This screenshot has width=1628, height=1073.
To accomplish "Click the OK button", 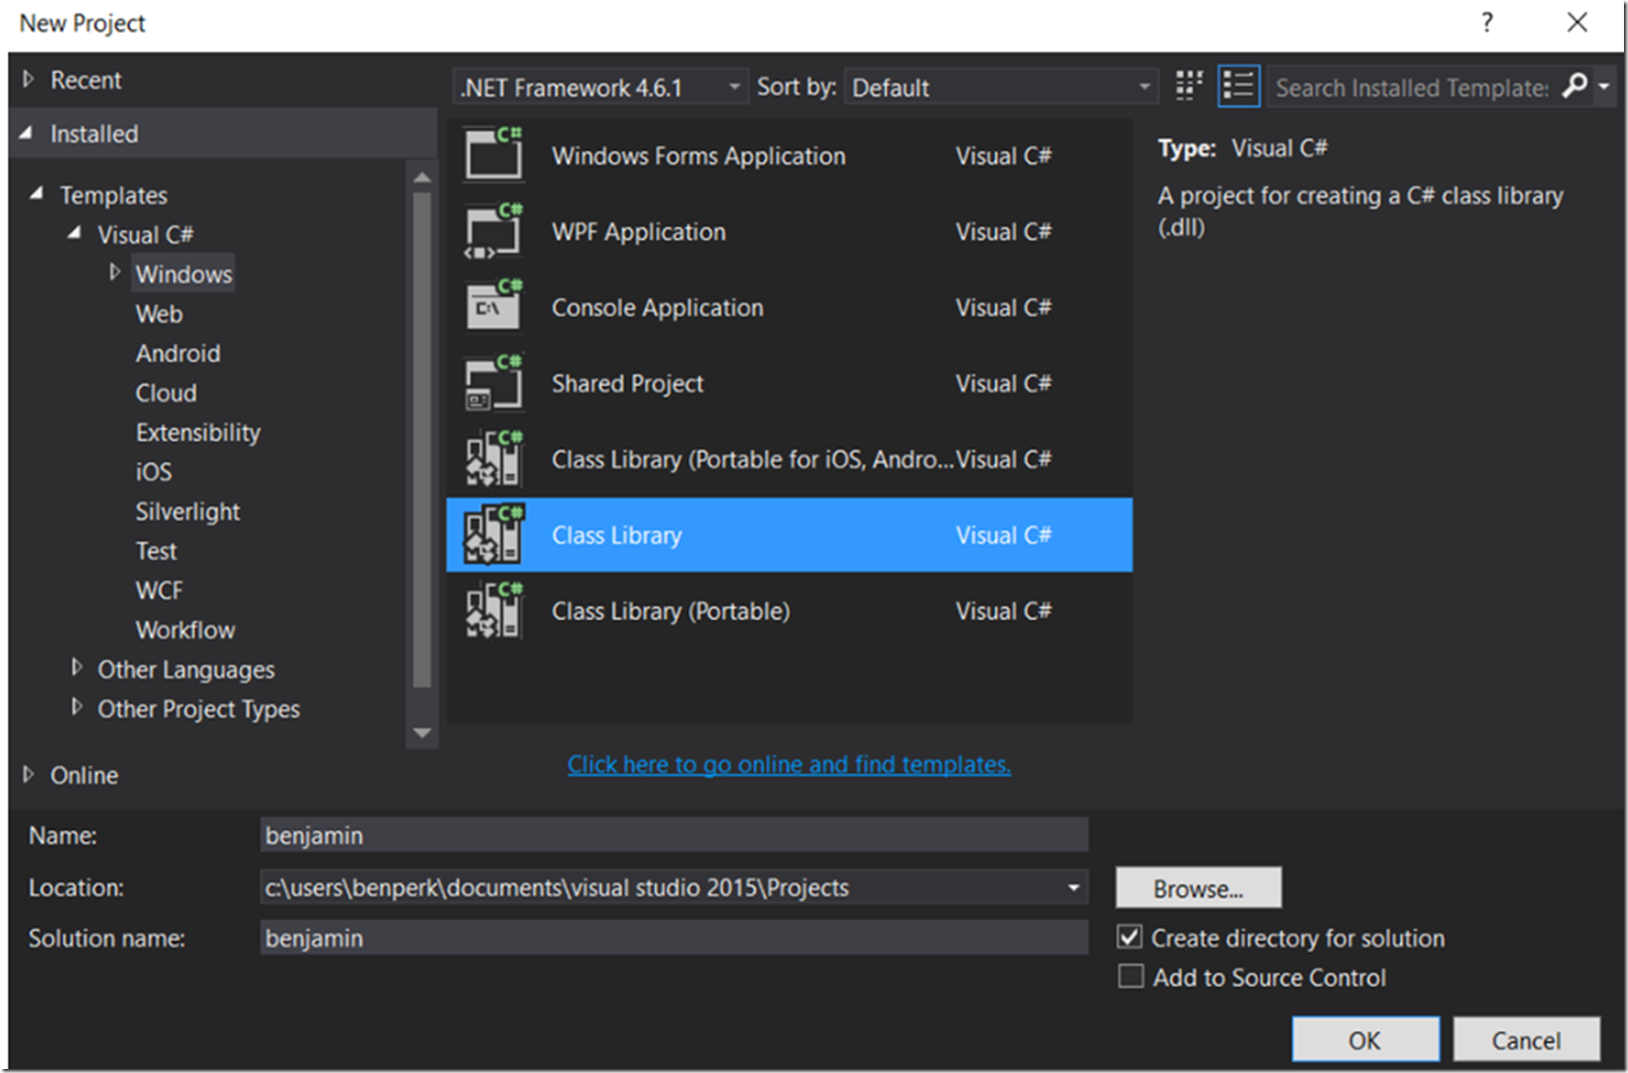I will pyautogui.click(x=1365, y=1040).
